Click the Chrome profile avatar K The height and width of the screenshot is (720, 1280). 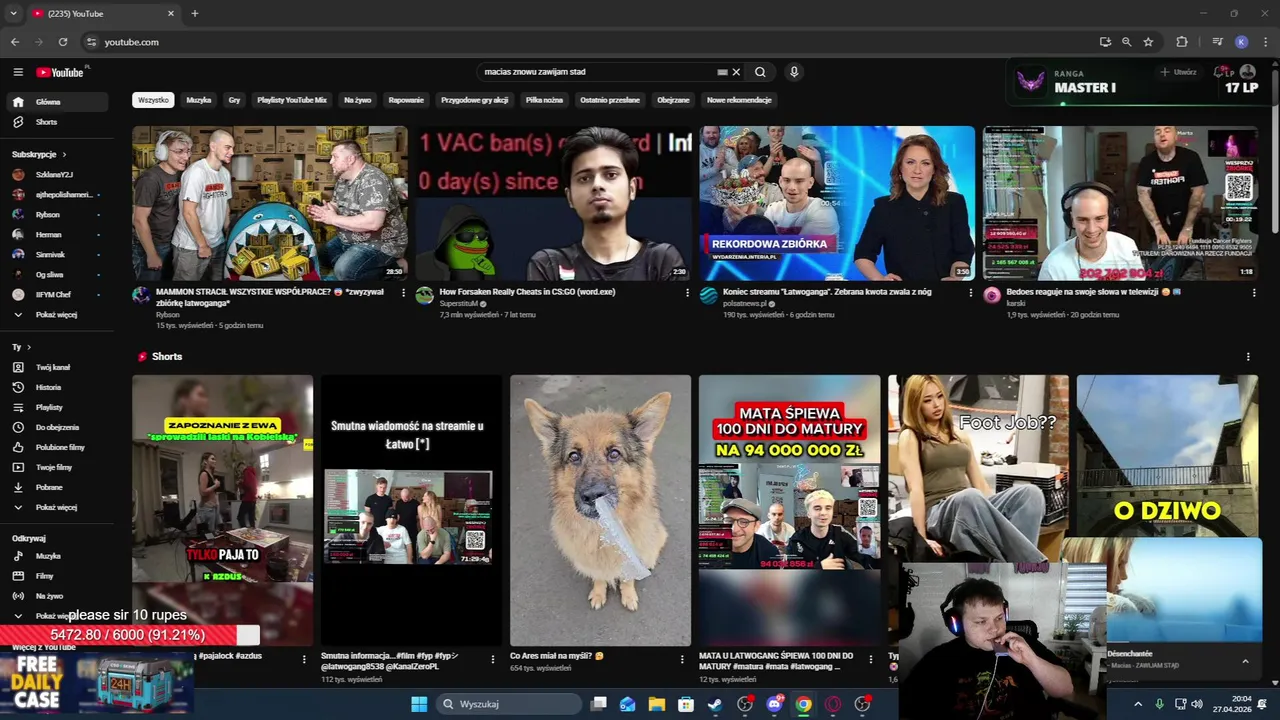click(x=1241, y=42)
